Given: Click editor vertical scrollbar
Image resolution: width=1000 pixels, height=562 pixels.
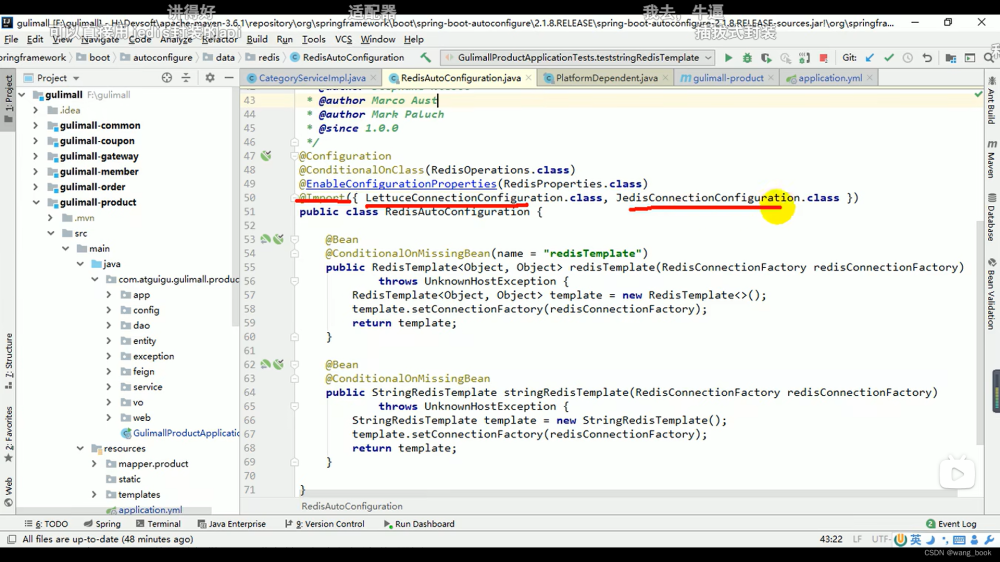Looking at the screenshot, I should (x=981, y=332).
